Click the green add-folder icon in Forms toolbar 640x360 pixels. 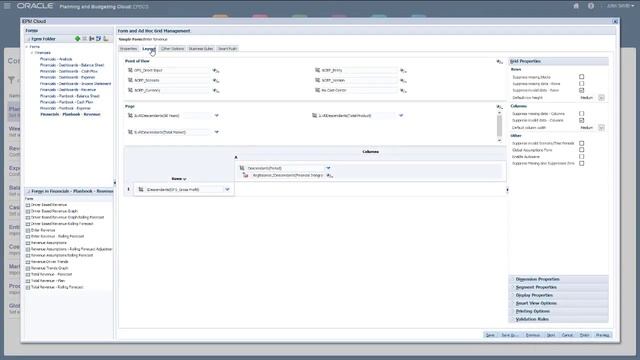click(x=78, y=38)
